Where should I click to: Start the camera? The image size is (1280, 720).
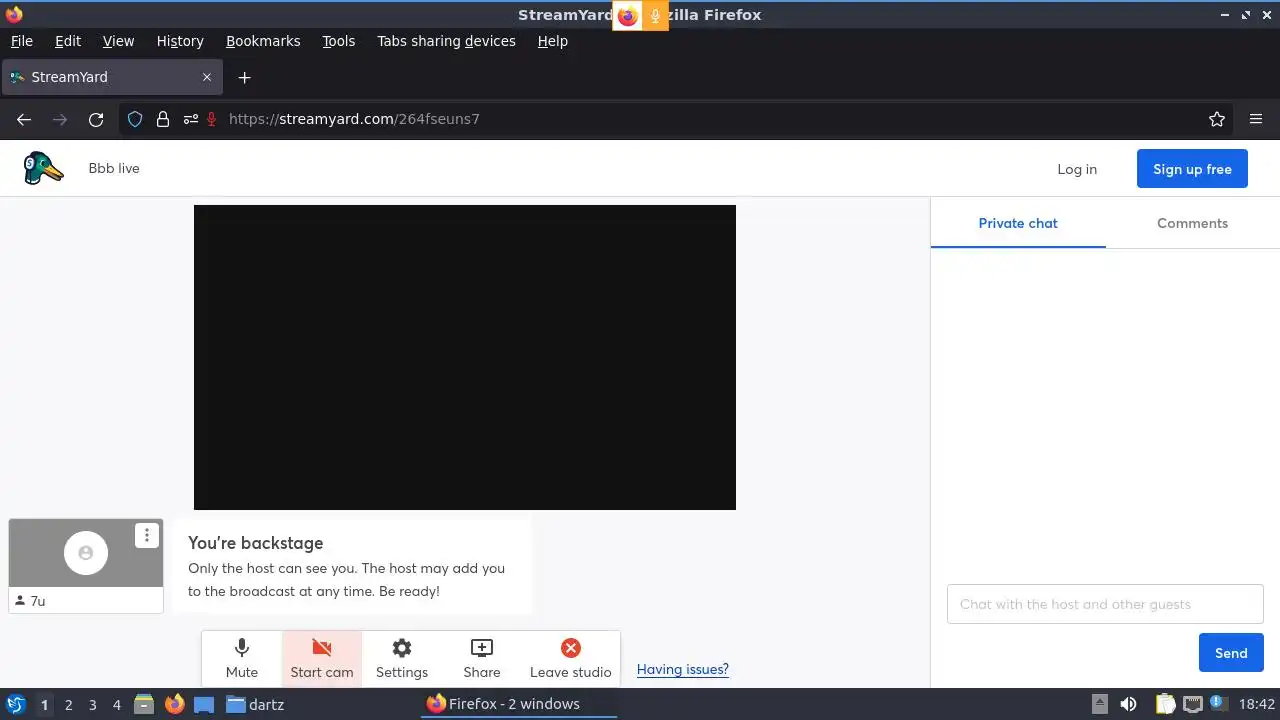click(x=322, y=659)
